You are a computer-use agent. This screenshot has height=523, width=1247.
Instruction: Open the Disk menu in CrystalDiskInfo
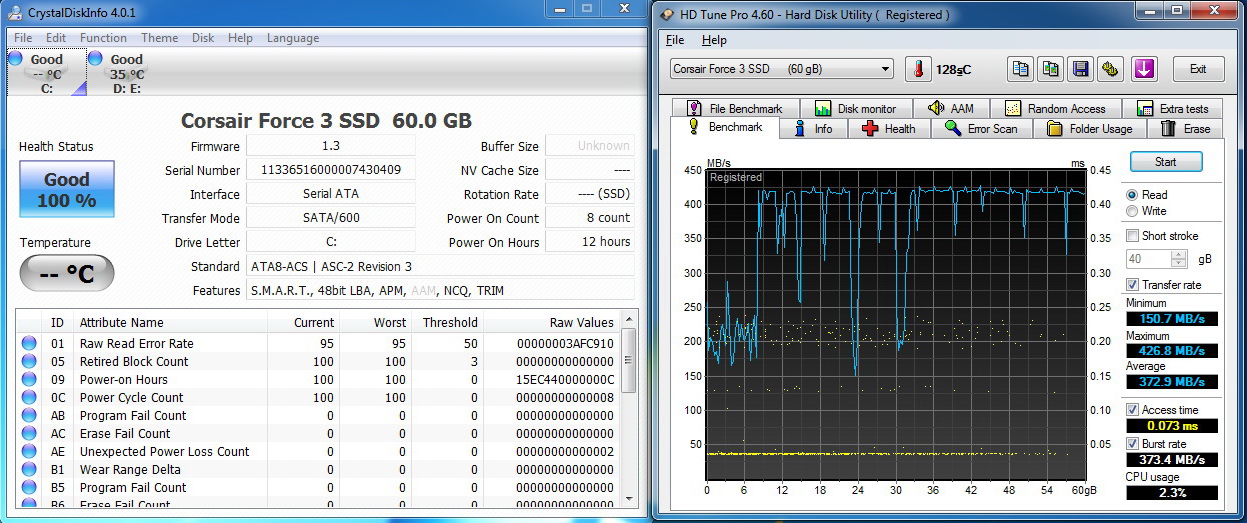tap(203, 38)
